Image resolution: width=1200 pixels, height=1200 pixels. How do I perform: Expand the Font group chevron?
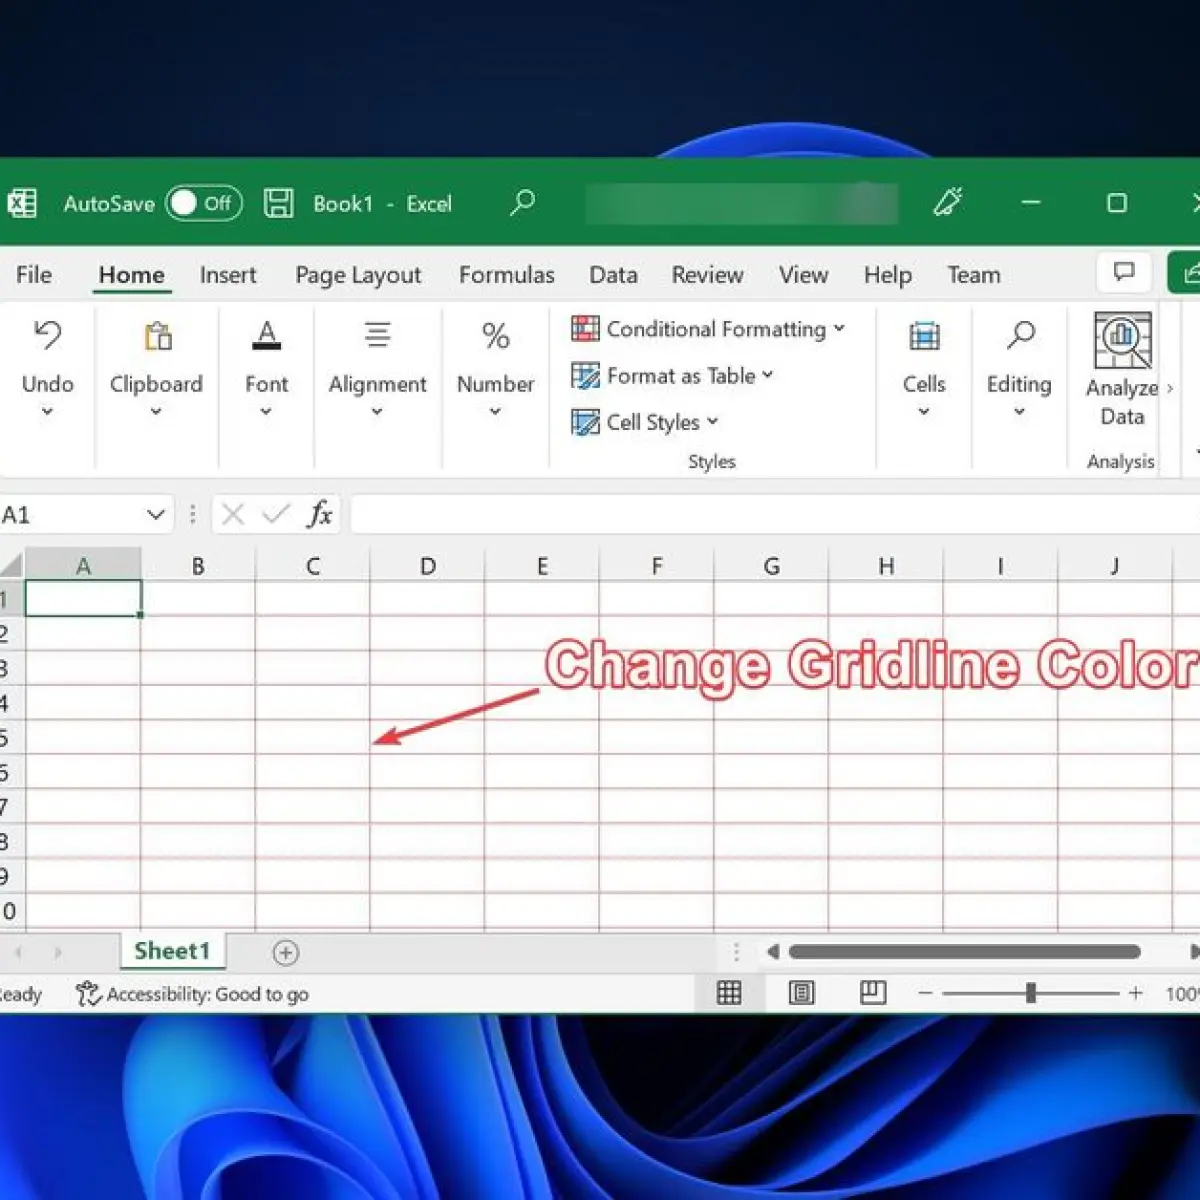(266, 411)
